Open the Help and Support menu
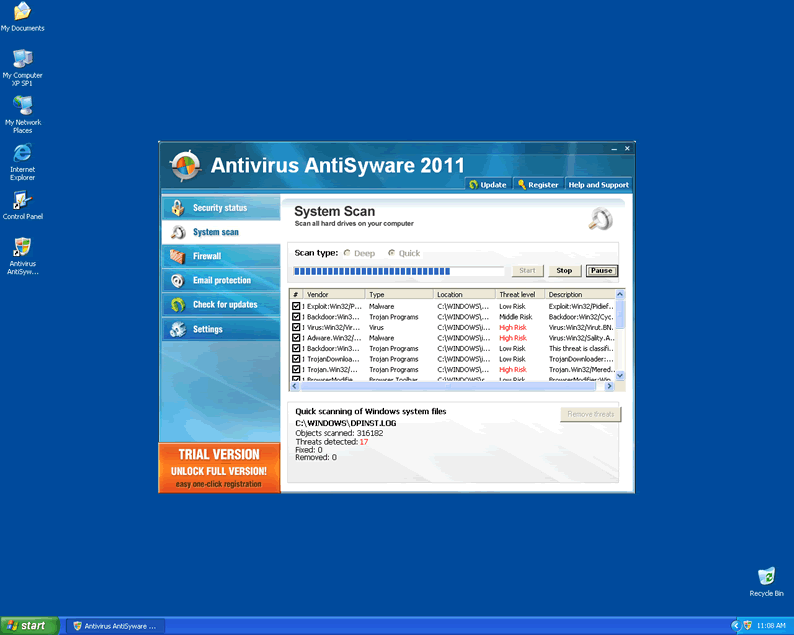This screenshot has width=794, height=635. (598, 185)
